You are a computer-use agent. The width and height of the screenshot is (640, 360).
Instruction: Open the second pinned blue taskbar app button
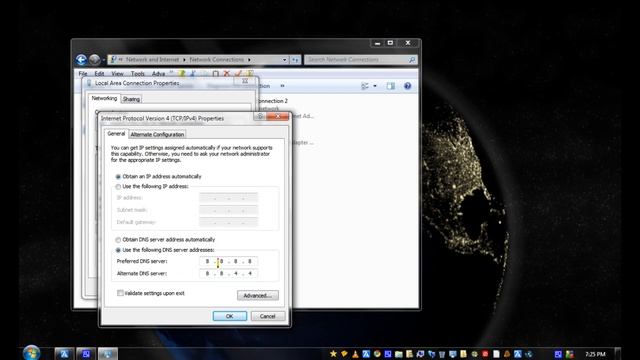point(86,354)
